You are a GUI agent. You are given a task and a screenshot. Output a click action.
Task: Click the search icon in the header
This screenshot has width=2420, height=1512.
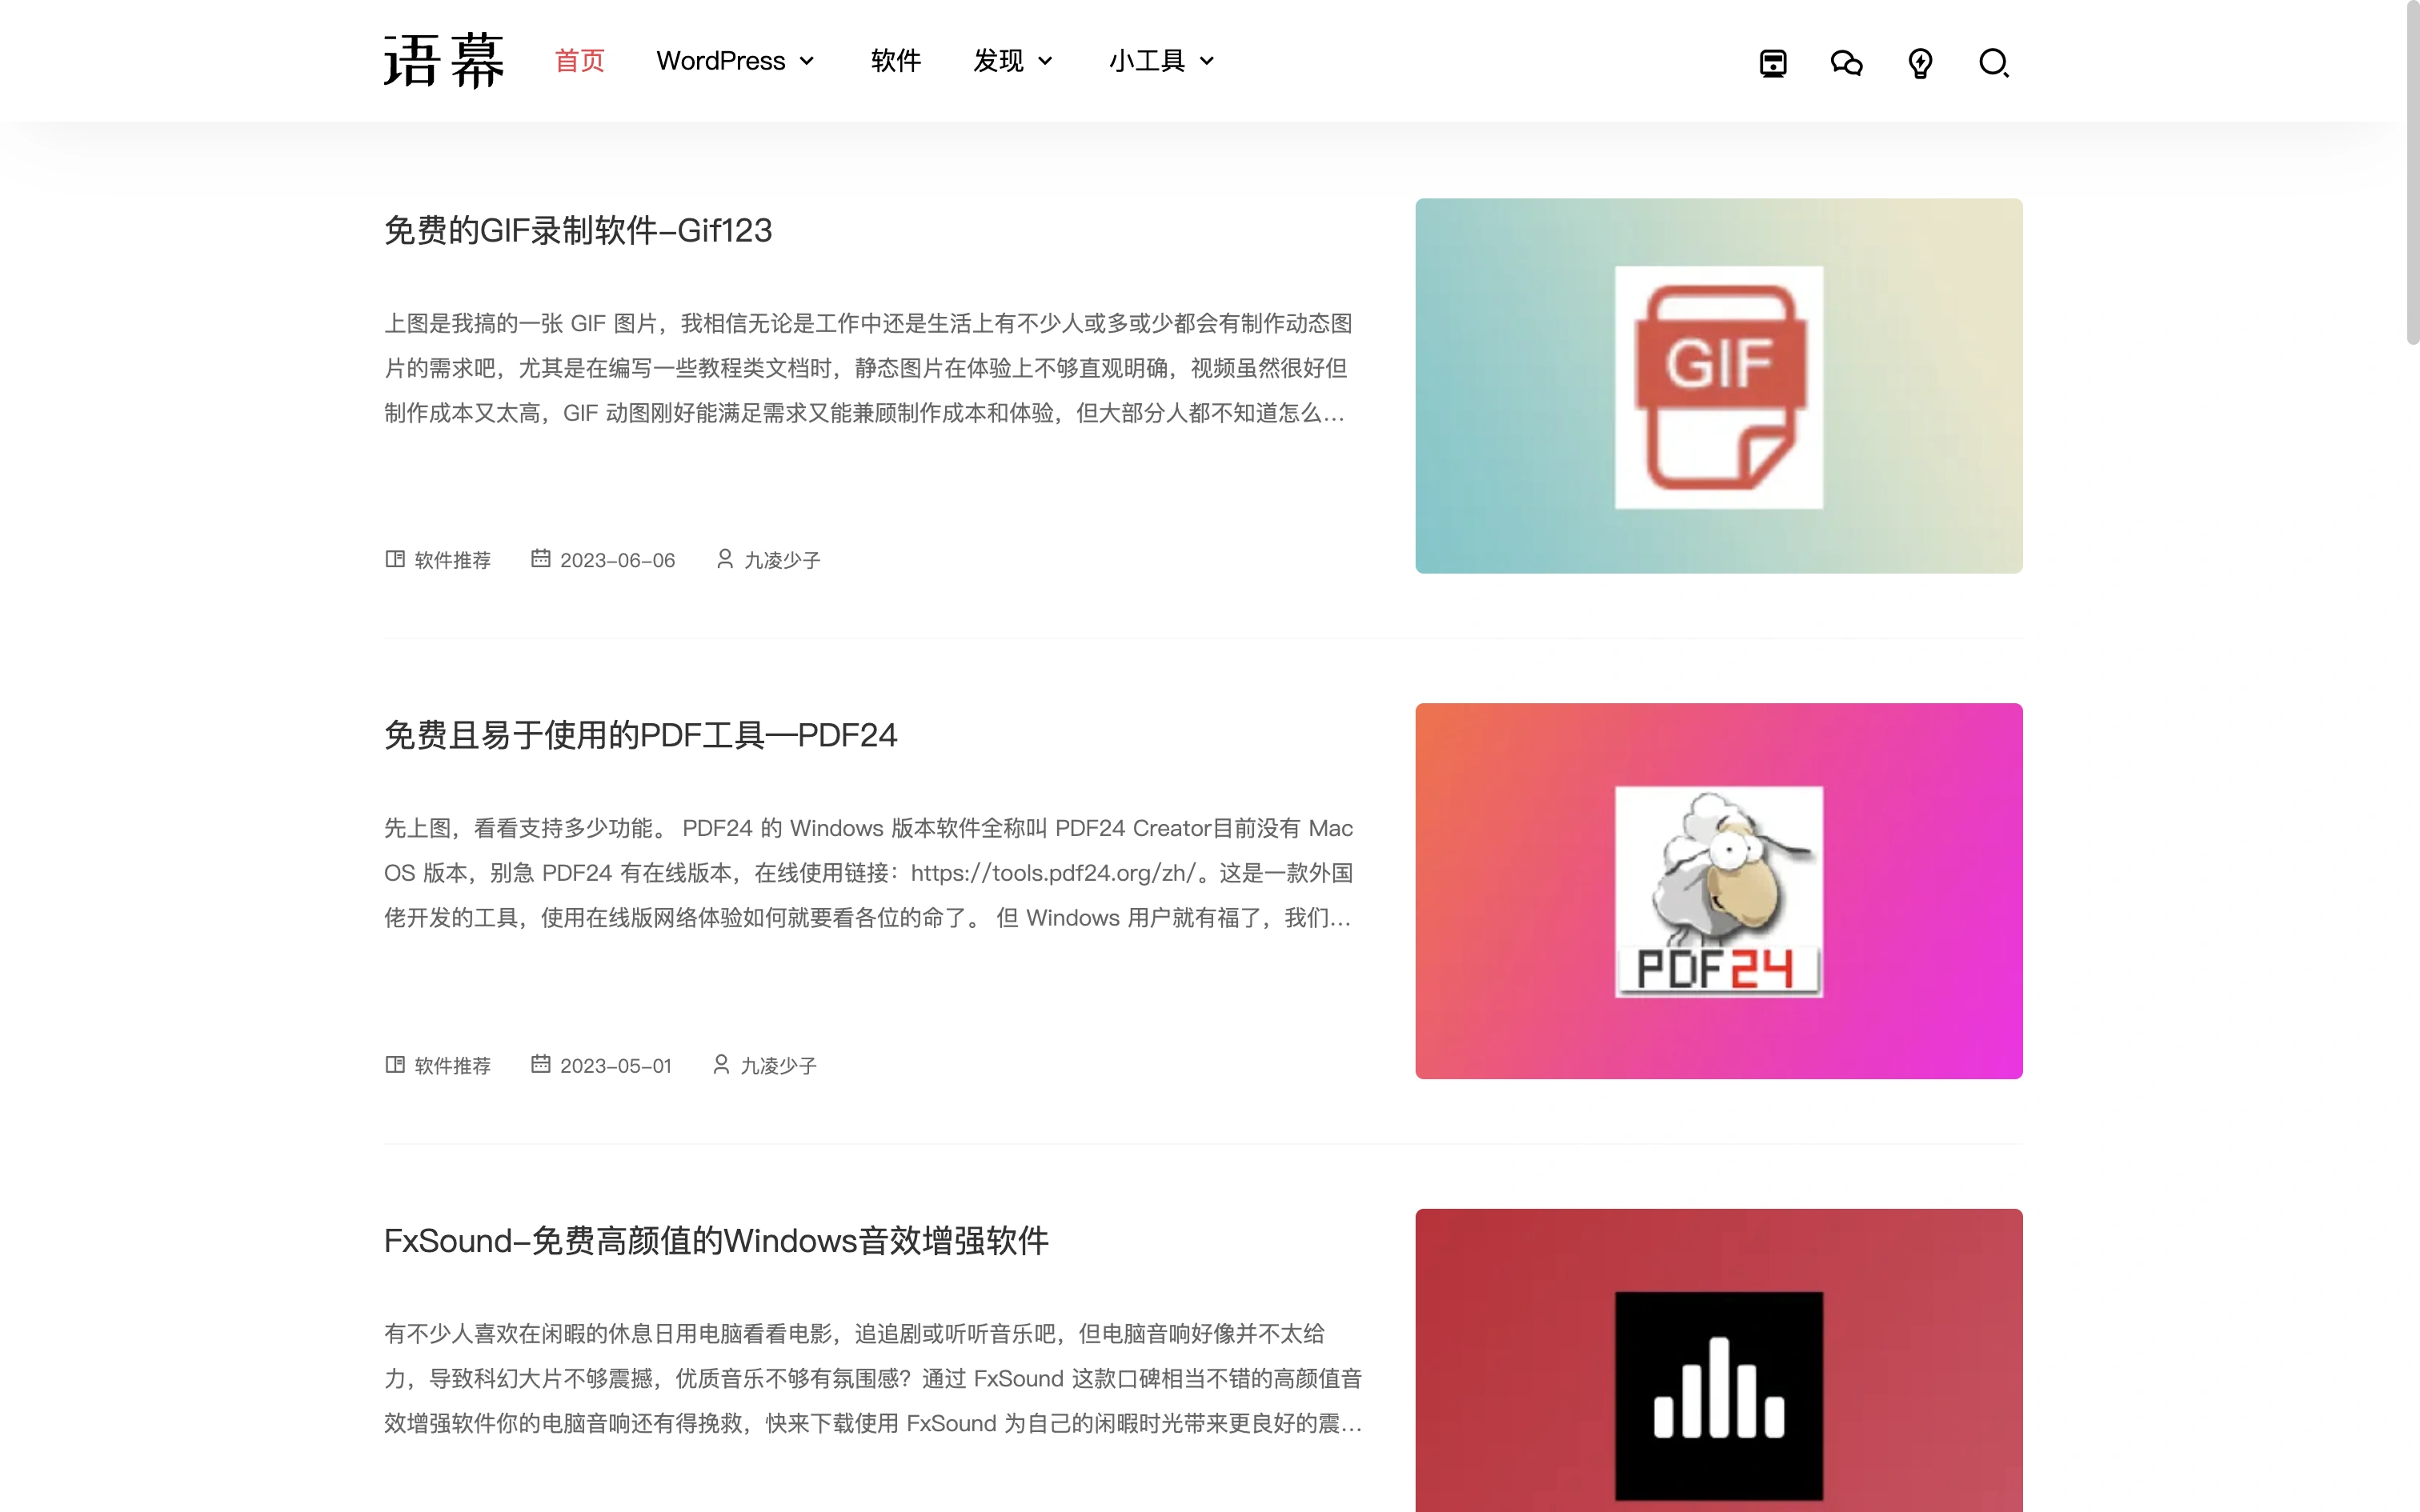[1994, 62]
